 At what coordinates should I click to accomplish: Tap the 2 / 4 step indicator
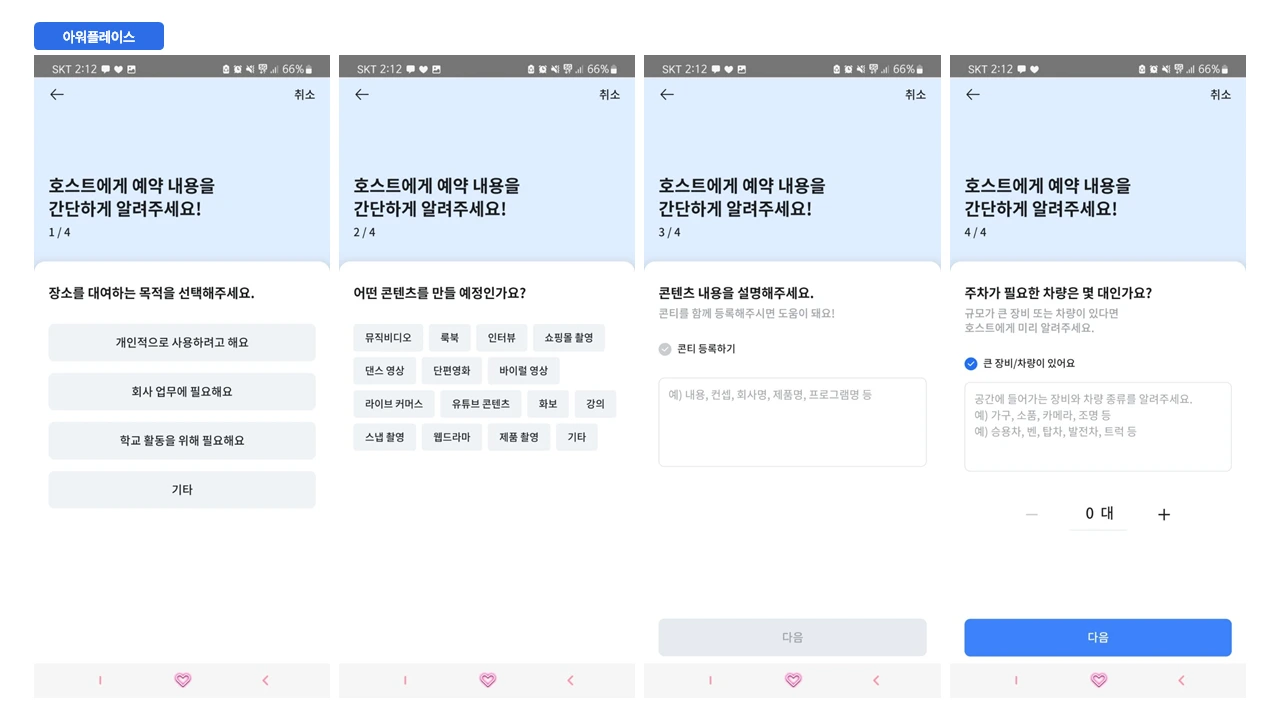(365, 232)
